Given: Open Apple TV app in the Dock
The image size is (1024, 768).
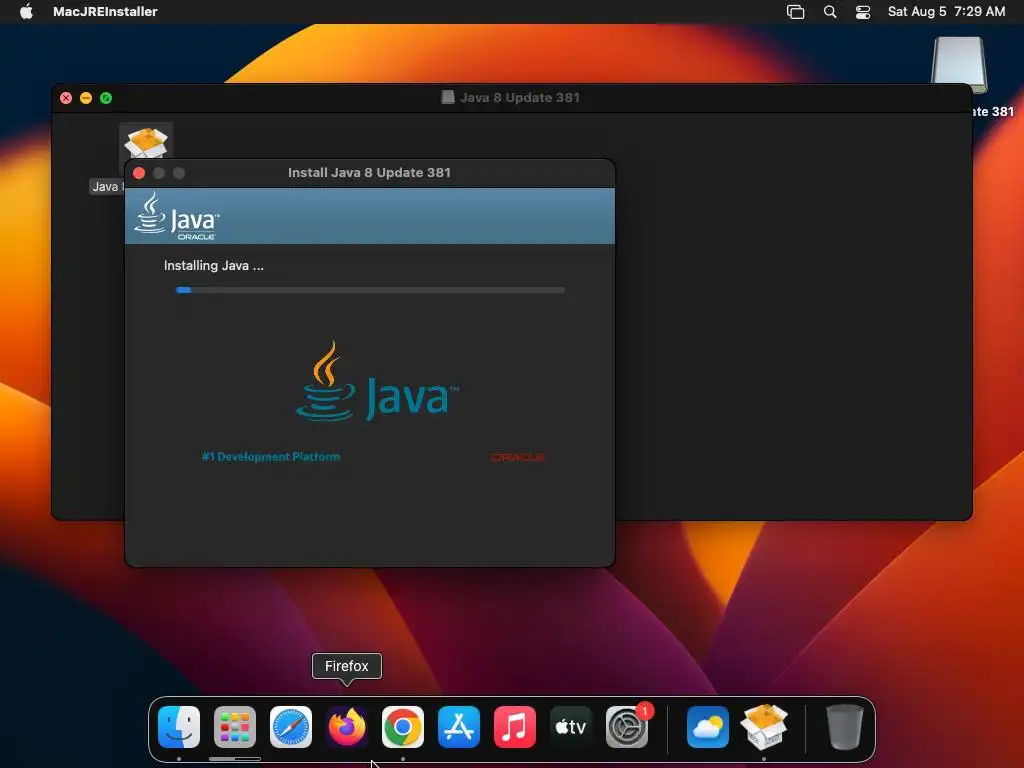Looking at the screenshot, I should (x=571, y=727).
